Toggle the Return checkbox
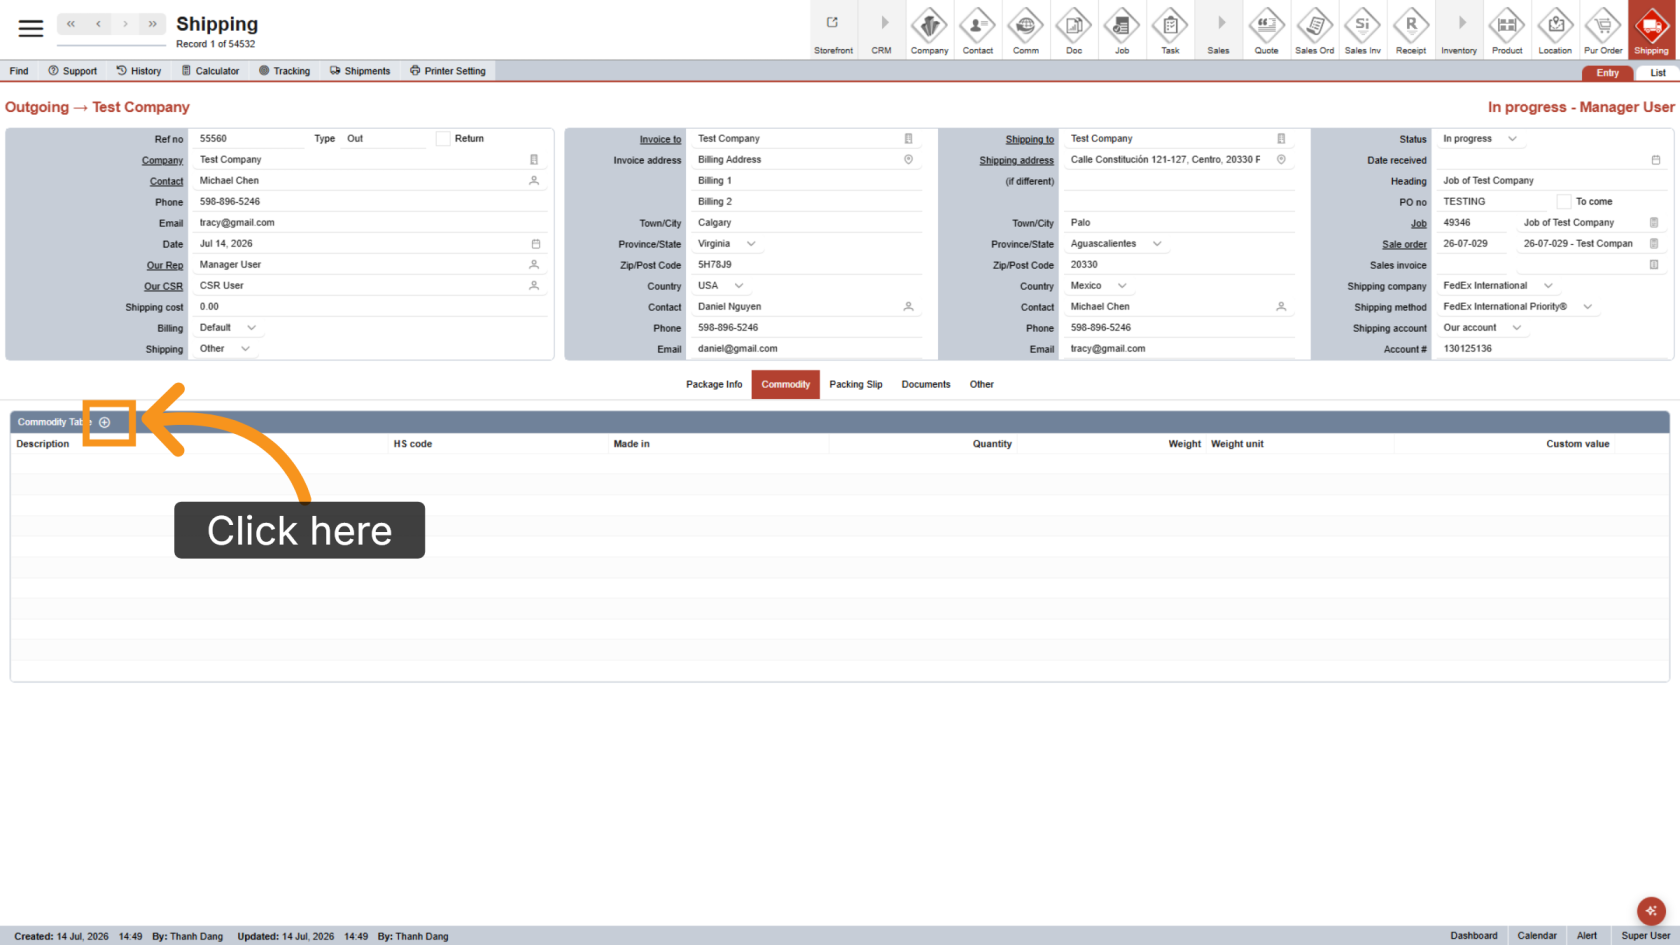Screen dimensions: 1680x945 443,139
